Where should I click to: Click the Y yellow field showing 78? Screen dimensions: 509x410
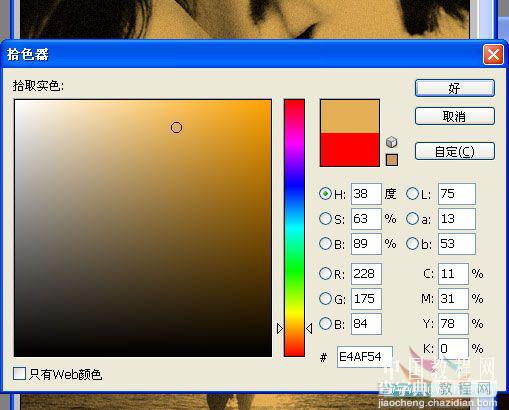453,323
